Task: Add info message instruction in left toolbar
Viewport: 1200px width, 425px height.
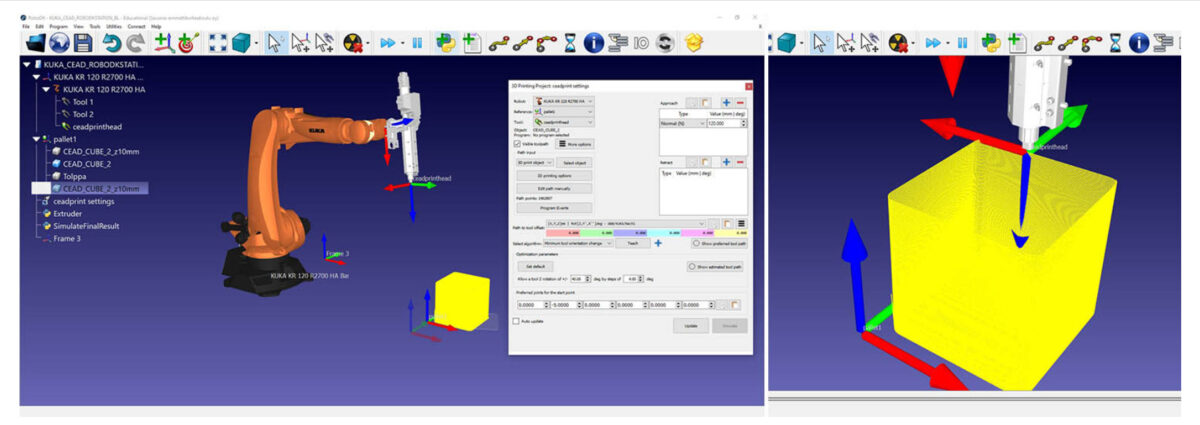Action: (x=594, y=42)
